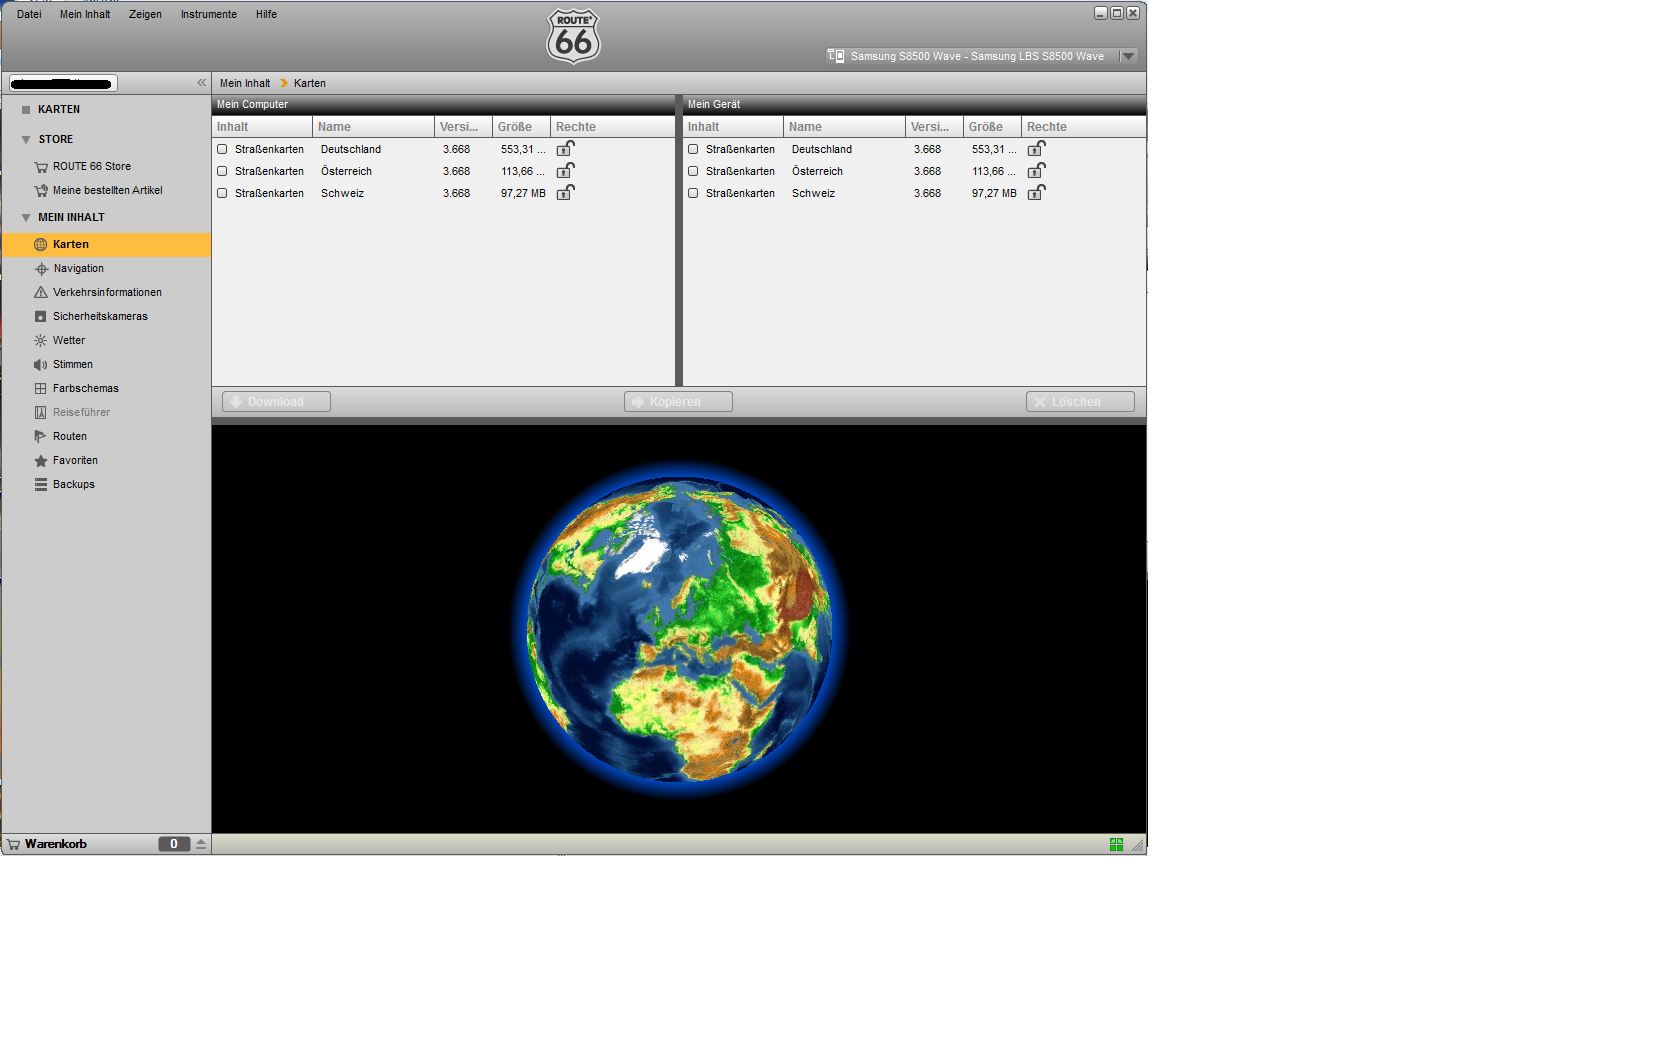Click the Stimmen speaker icon
Screen dimensions: 1680x1050
[41, 365]
